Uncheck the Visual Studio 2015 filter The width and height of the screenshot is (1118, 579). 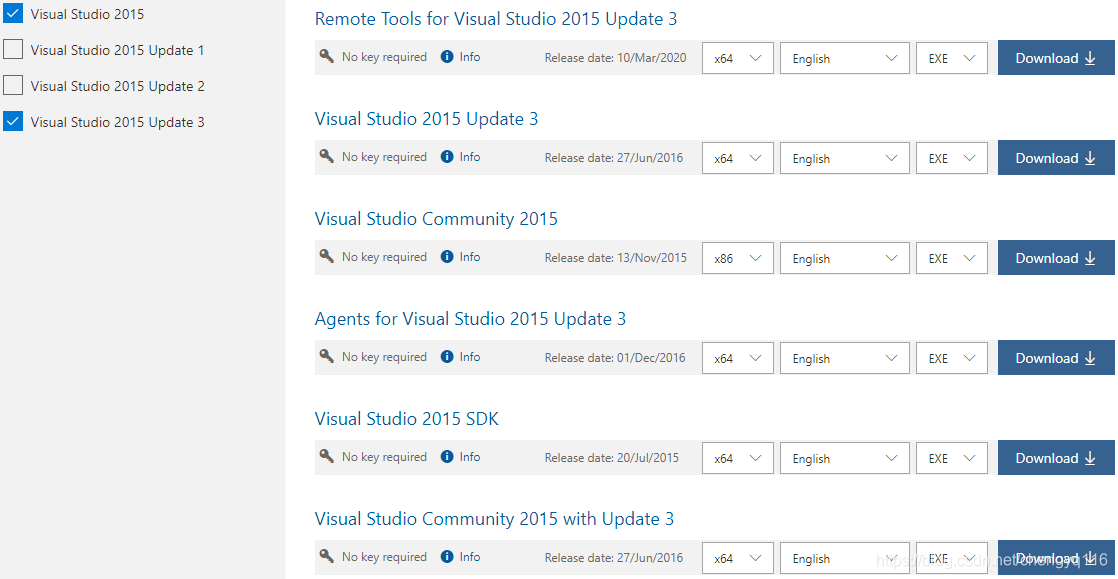[x=14, y=14]
